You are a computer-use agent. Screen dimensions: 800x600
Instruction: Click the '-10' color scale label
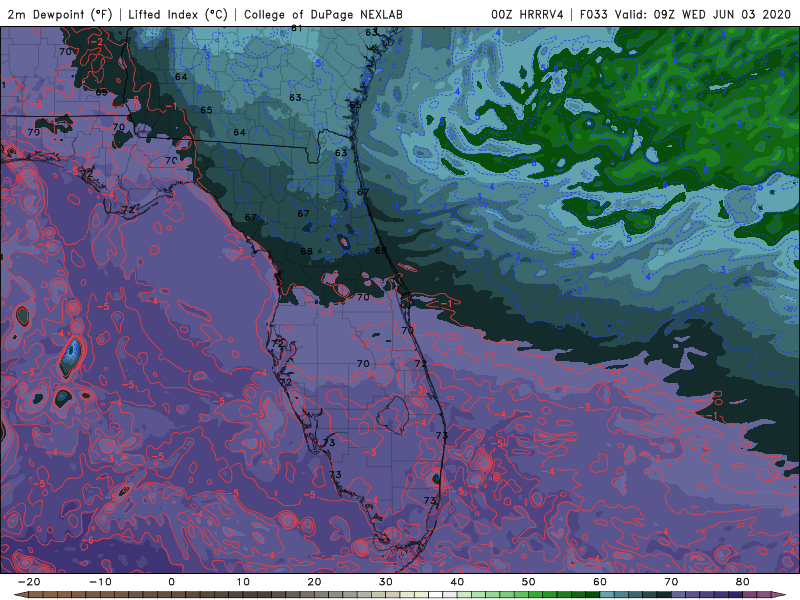(100, 582)
